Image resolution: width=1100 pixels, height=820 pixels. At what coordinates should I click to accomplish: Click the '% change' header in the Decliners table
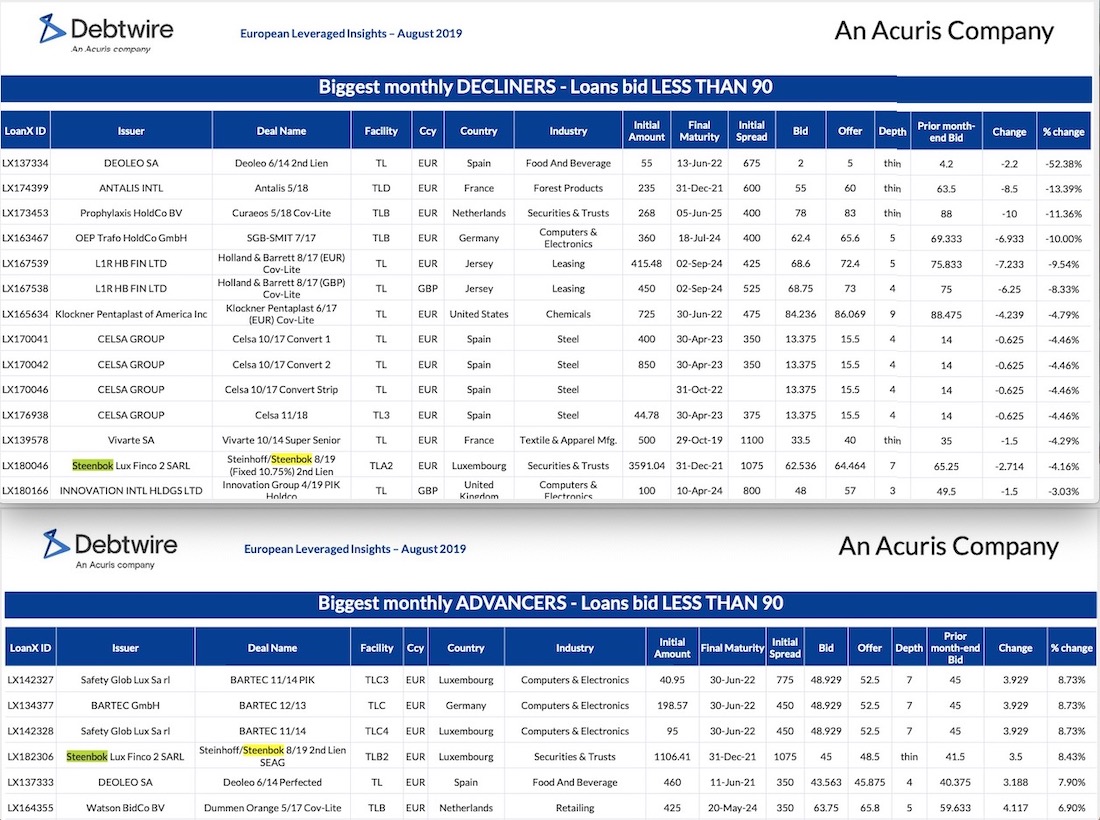1064,131
